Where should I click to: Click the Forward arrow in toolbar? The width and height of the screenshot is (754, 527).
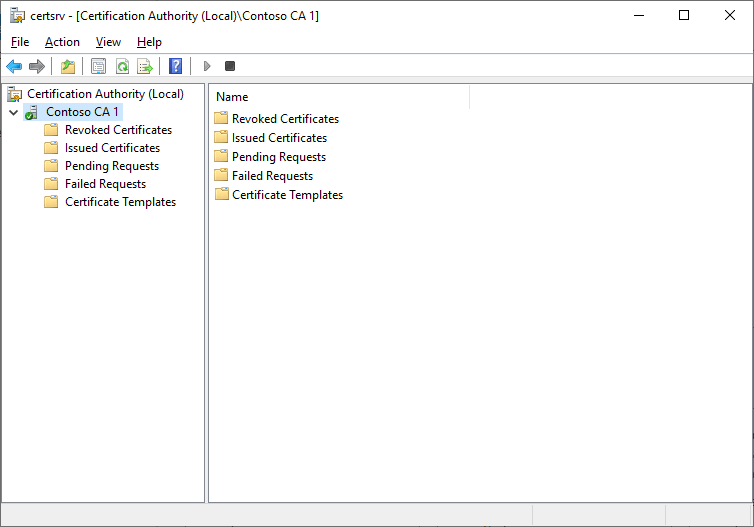(x=37, y=66)
